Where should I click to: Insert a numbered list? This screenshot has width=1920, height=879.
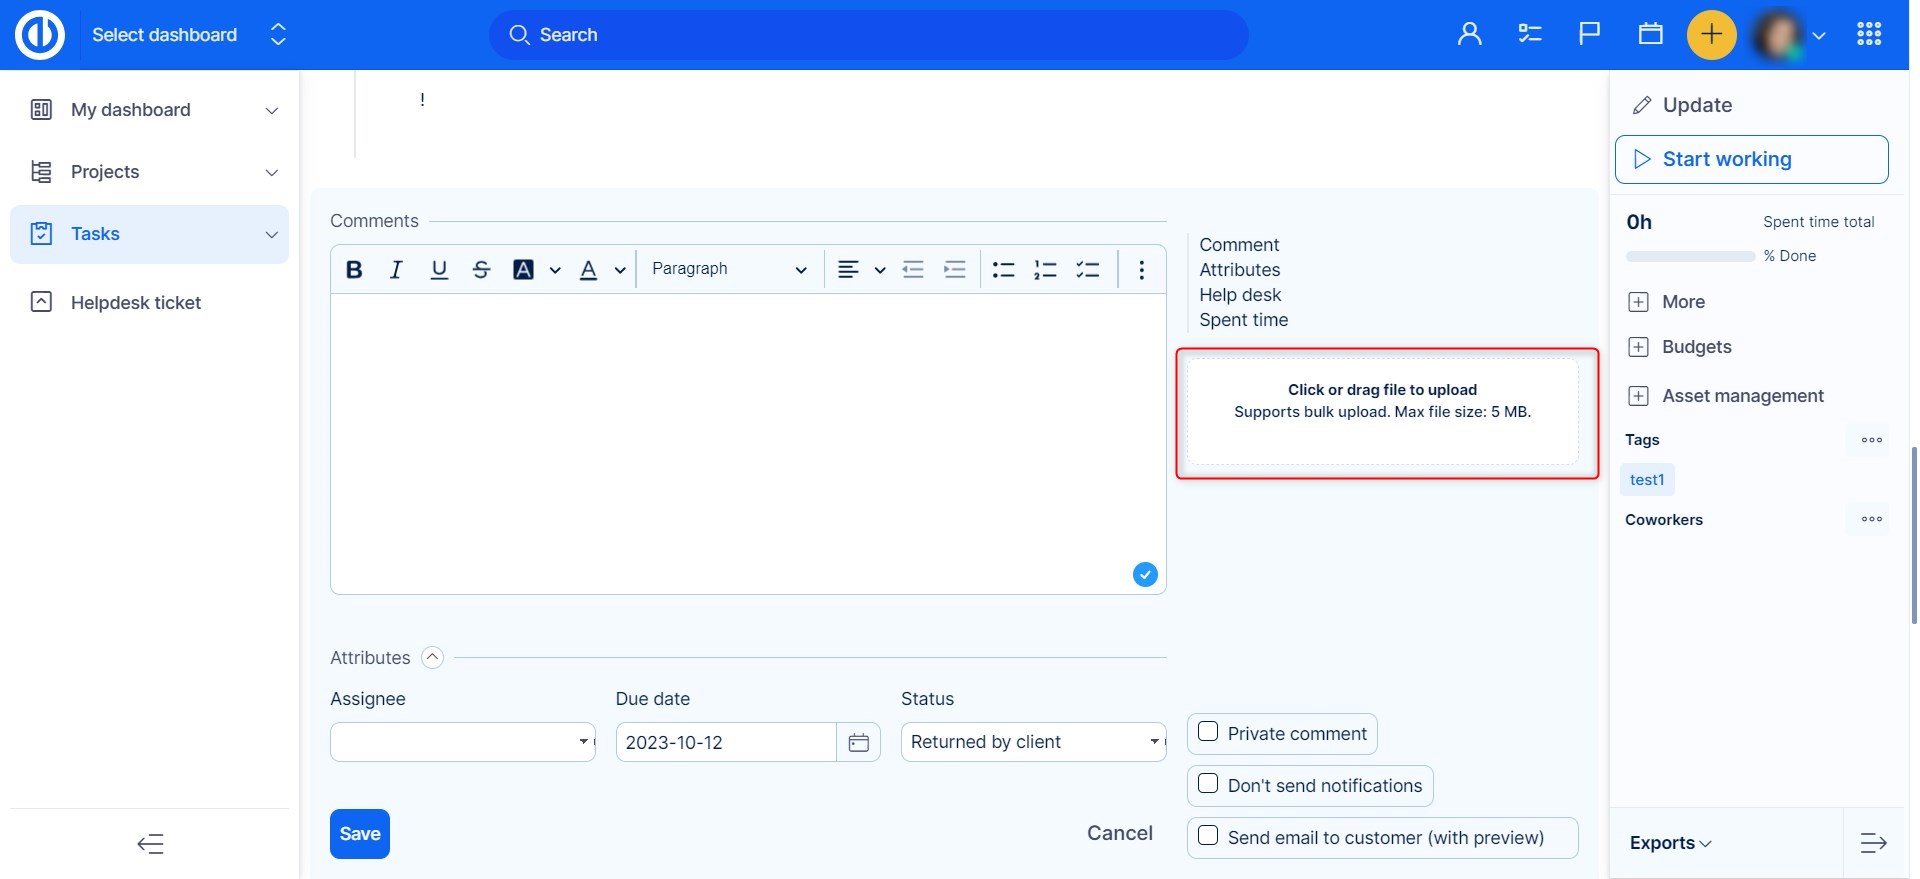click(1045, 270)
